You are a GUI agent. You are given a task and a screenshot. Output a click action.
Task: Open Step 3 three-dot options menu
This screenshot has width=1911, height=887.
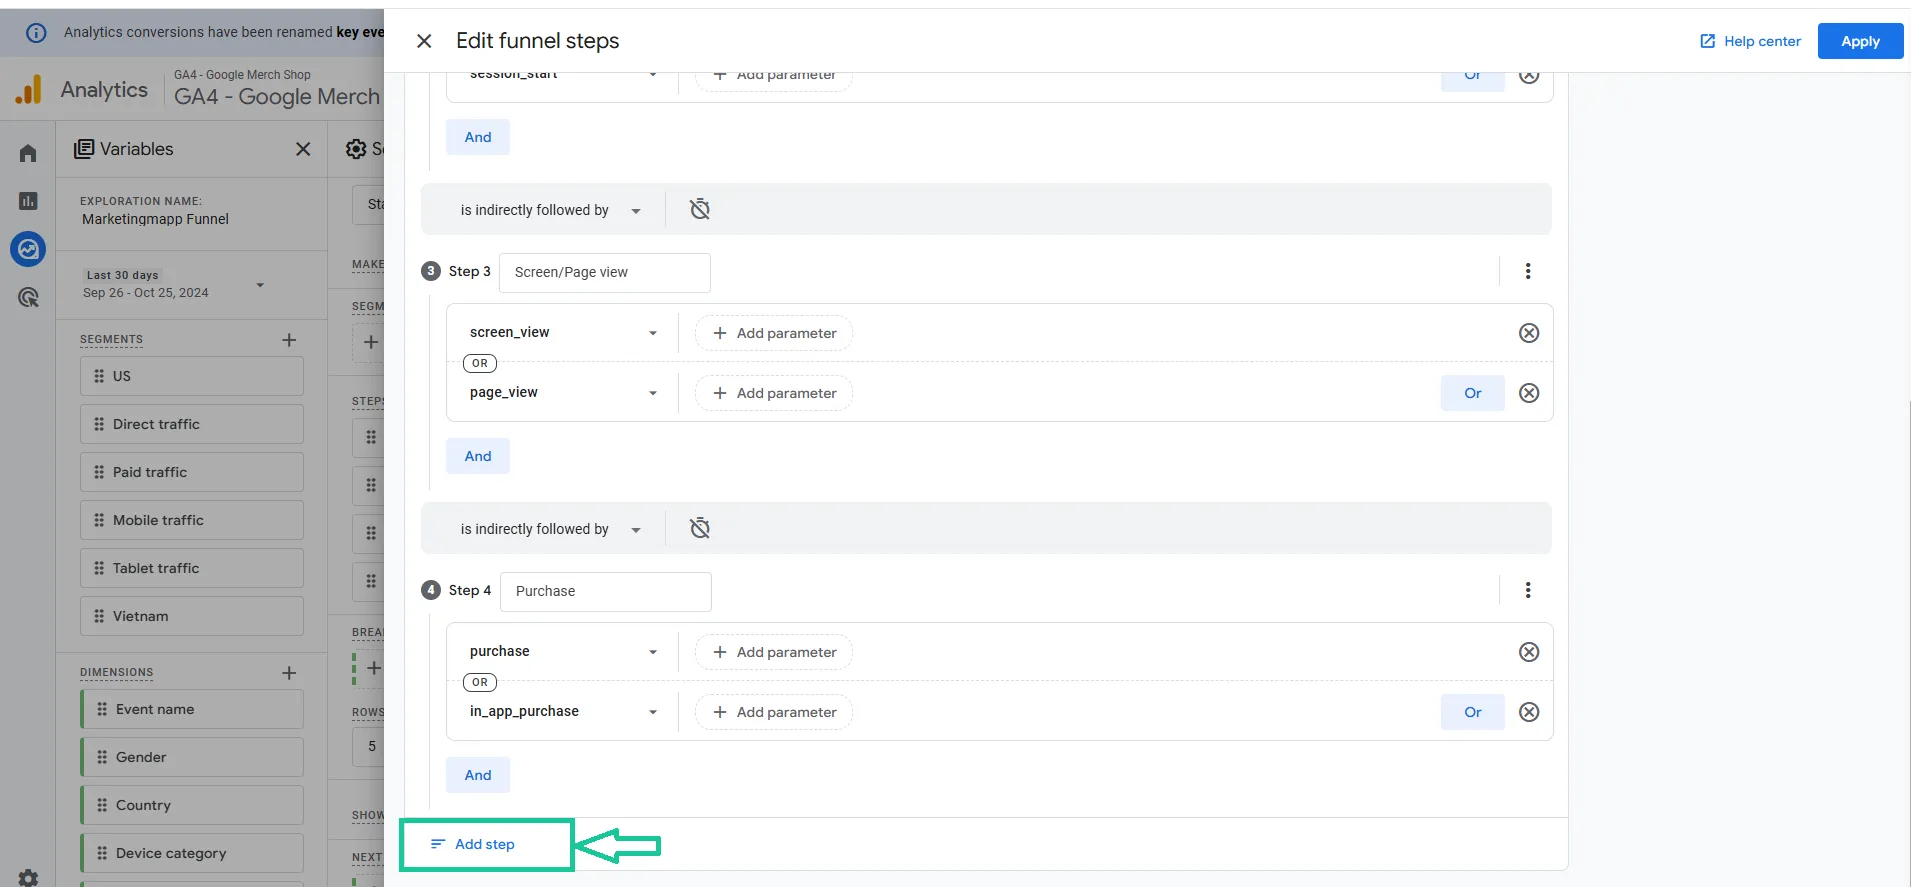[x=1528, y=271]
